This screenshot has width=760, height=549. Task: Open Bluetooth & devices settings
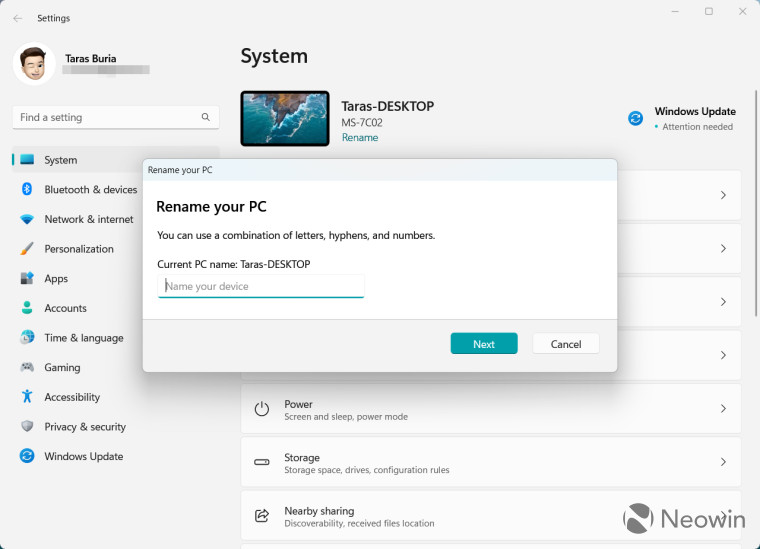[x=91, y=189]
